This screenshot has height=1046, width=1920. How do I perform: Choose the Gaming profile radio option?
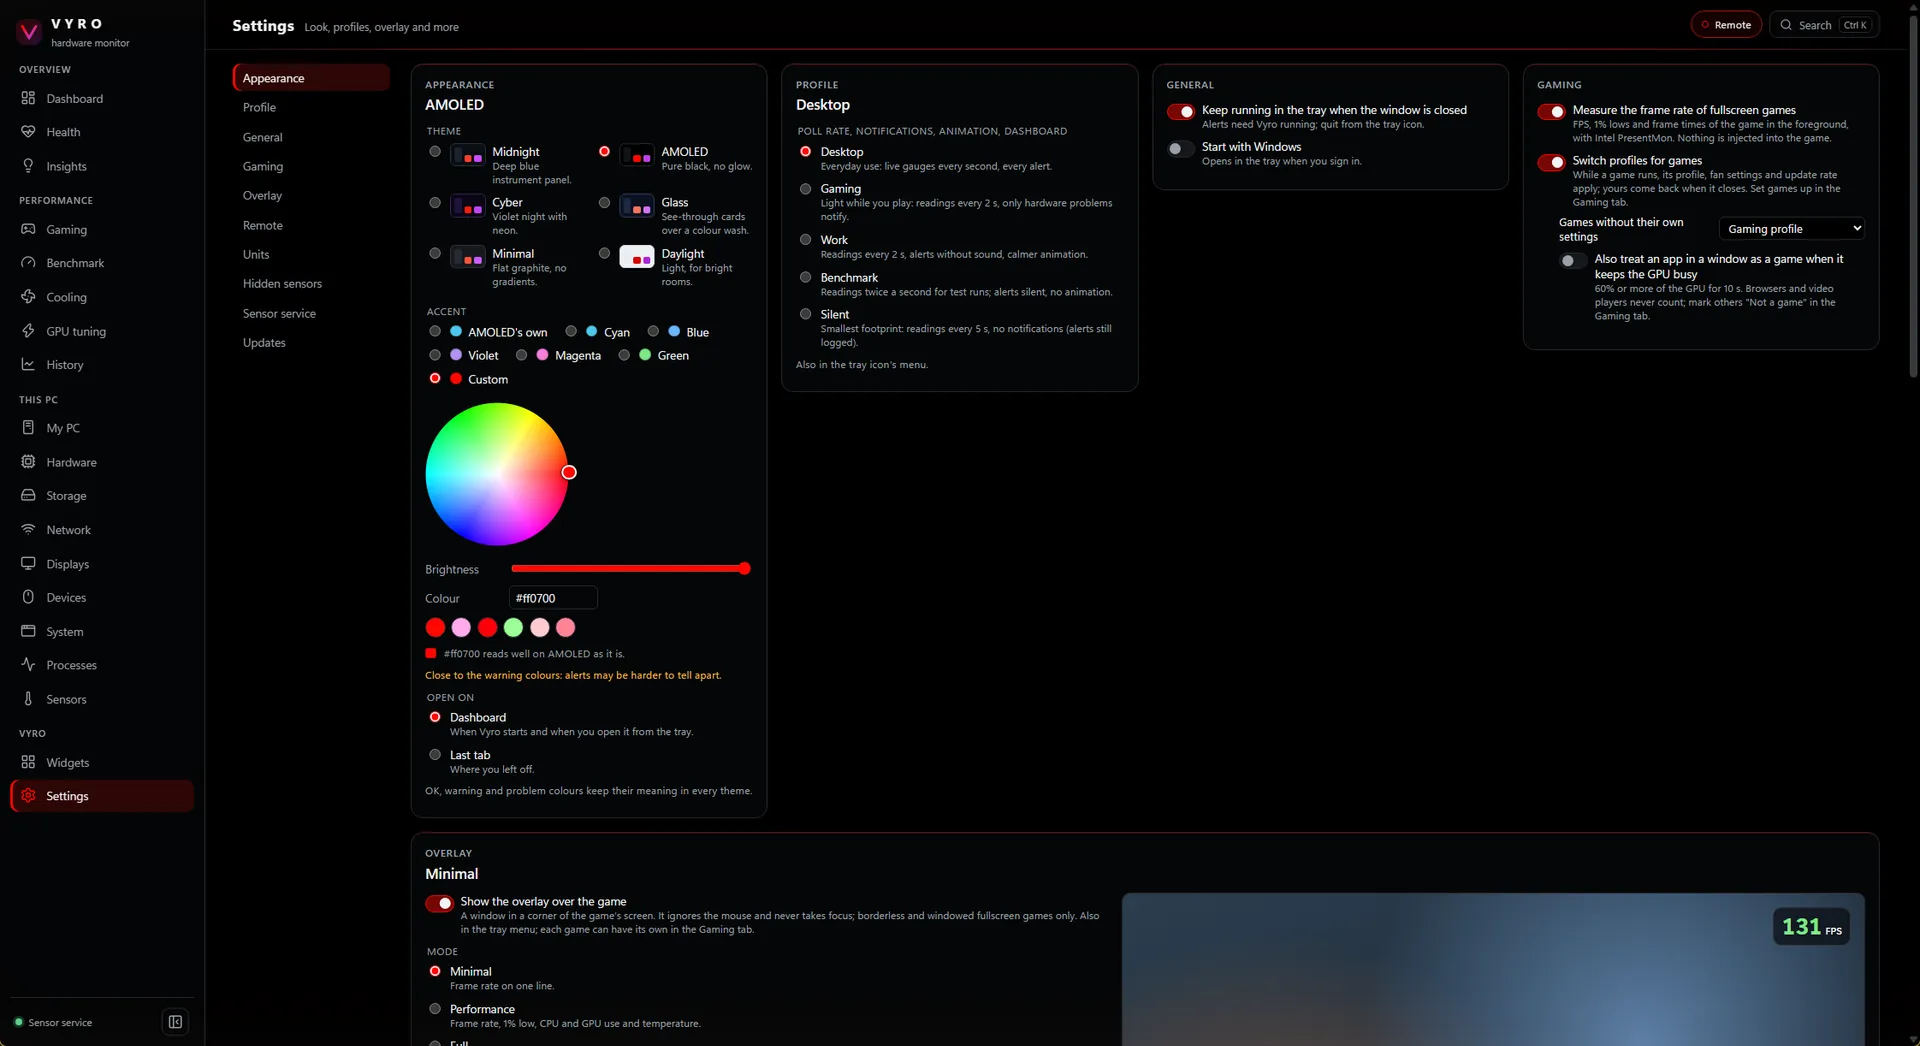coord(805,189)
